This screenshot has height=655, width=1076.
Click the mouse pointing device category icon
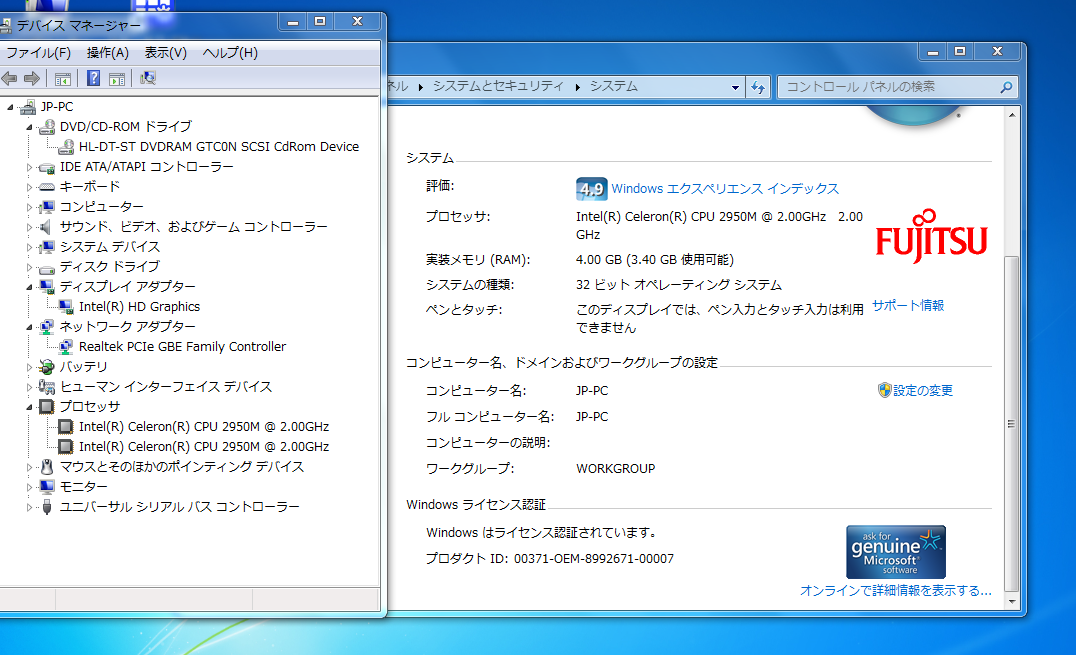click(47, 467)
